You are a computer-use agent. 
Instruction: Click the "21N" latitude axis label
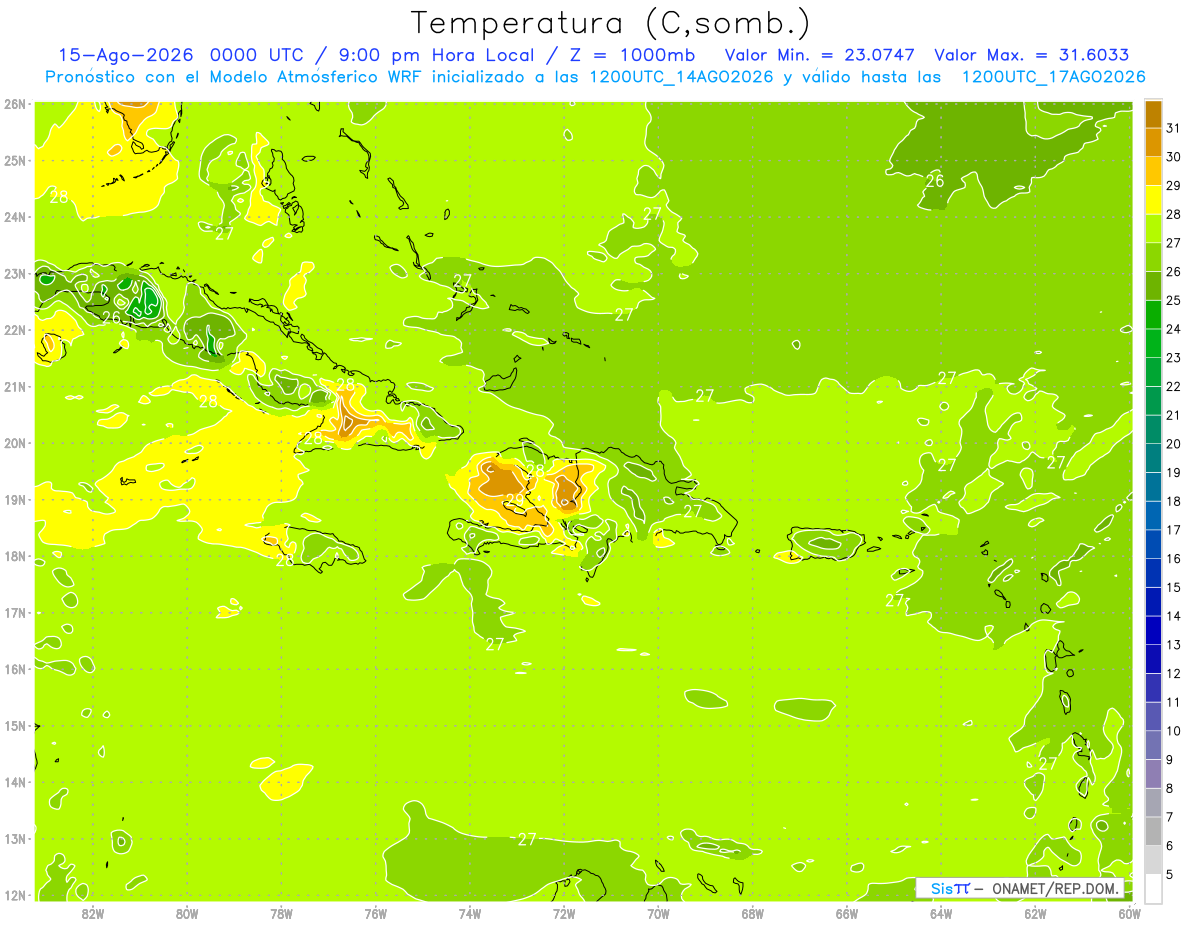pos(14,386)
